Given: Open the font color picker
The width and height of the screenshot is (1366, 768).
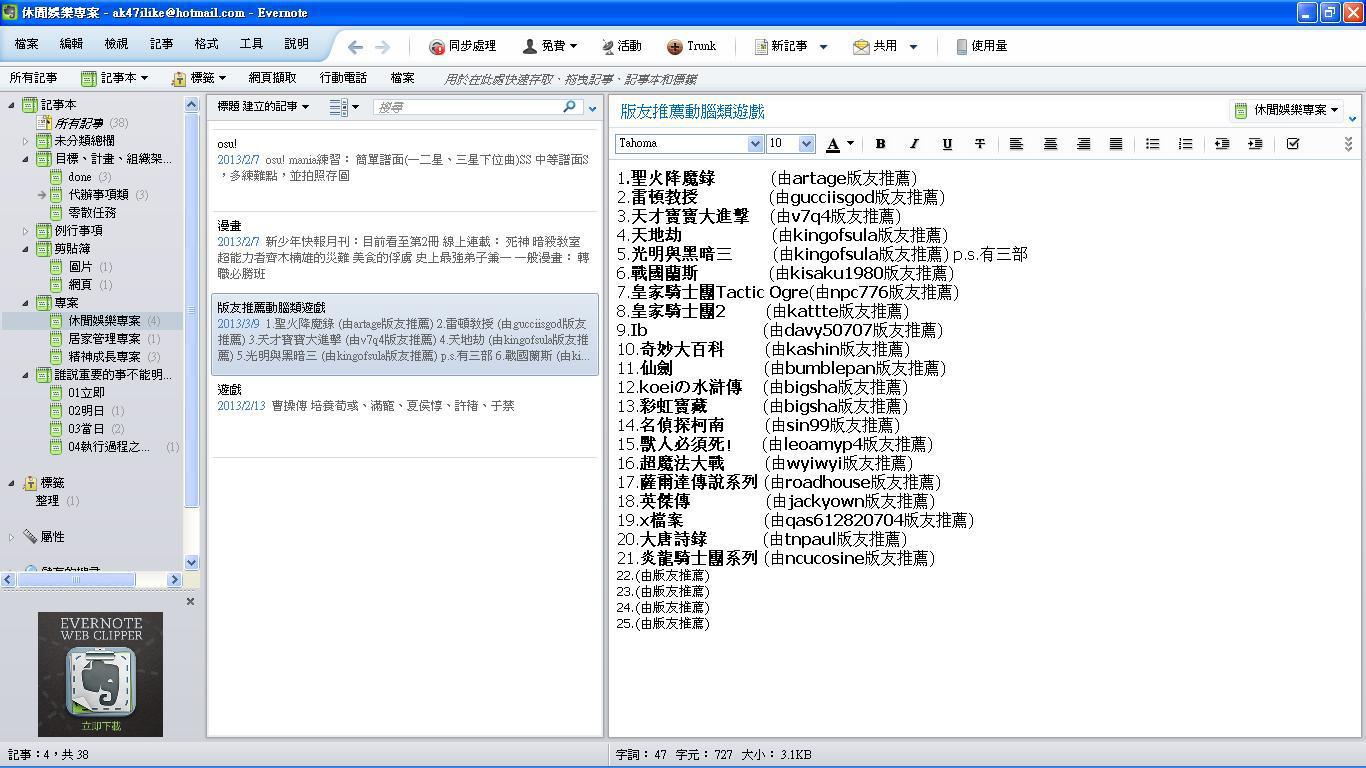Looking at the screenshot, I should (x=840, y=144).
